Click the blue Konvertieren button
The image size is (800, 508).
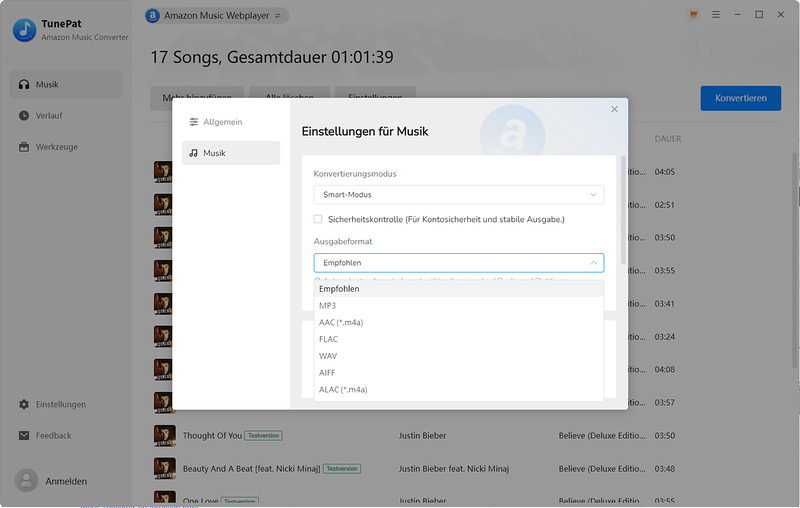tap(740, 98)
